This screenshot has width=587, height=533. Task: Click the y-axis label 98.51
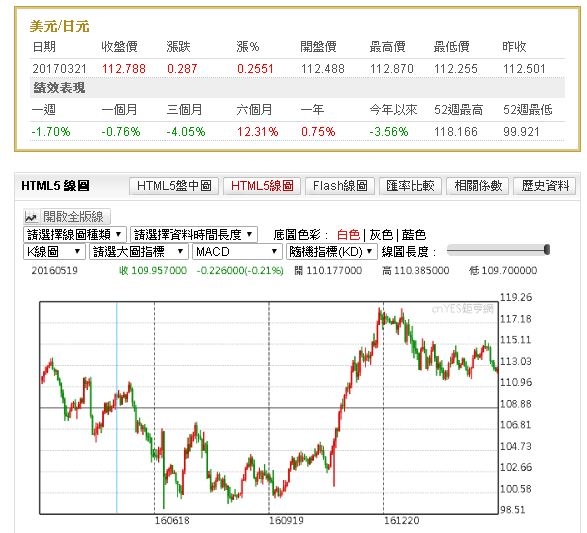[513, 510]
